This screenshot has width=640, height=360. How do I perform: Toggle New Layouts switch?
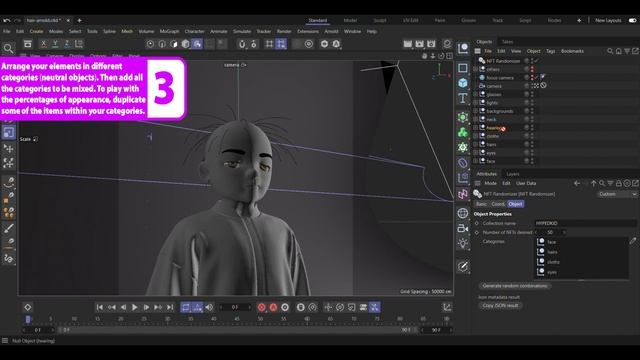click(x=632, y=20)
